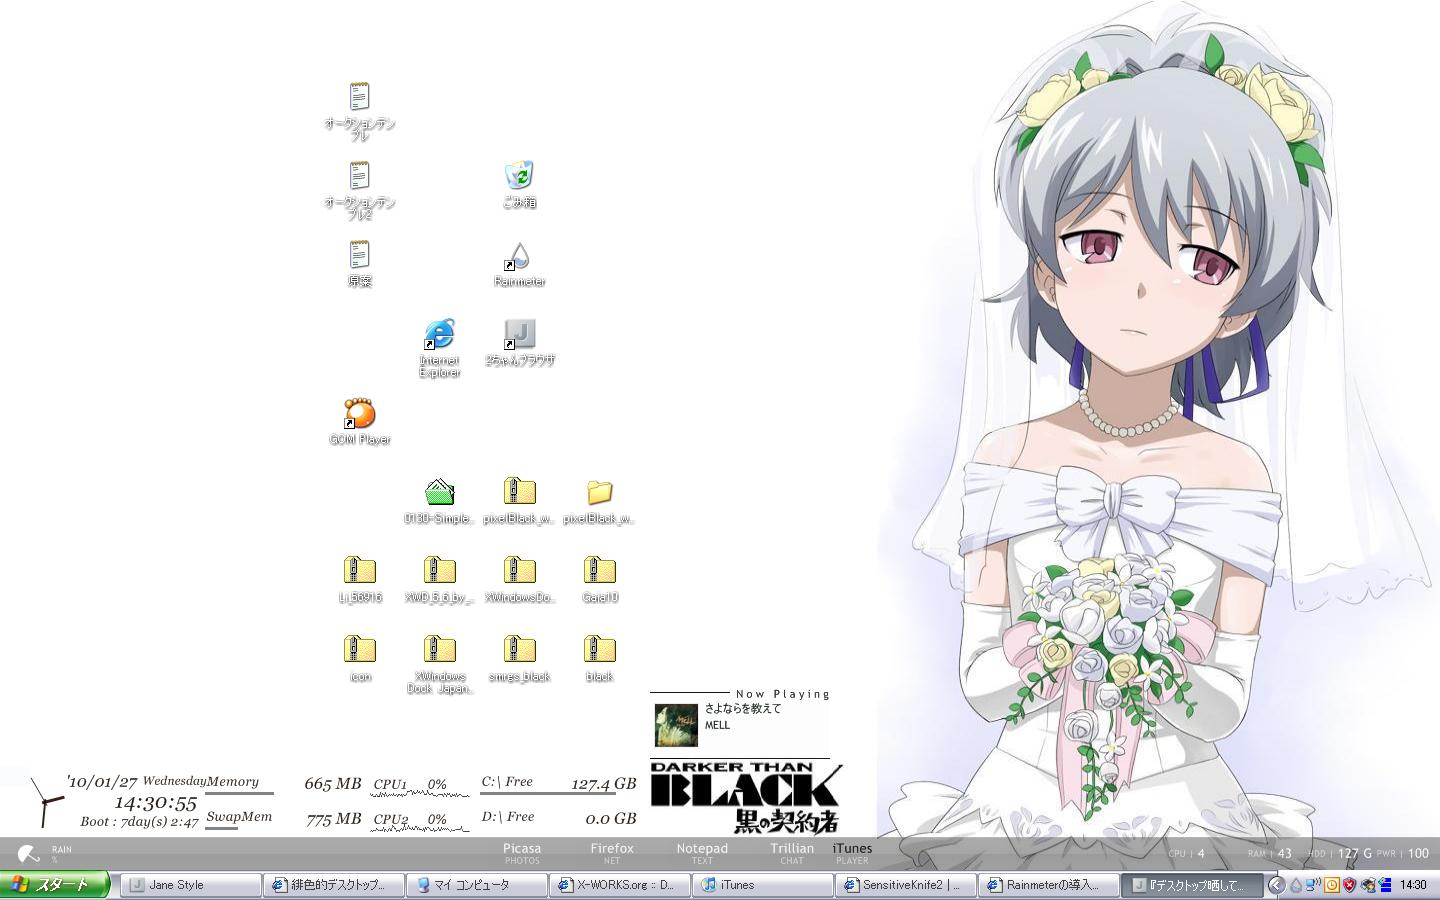This screenshot has height=900, width=1440.
Task: Click the HDD 127 G meter
Action: 1341,853
